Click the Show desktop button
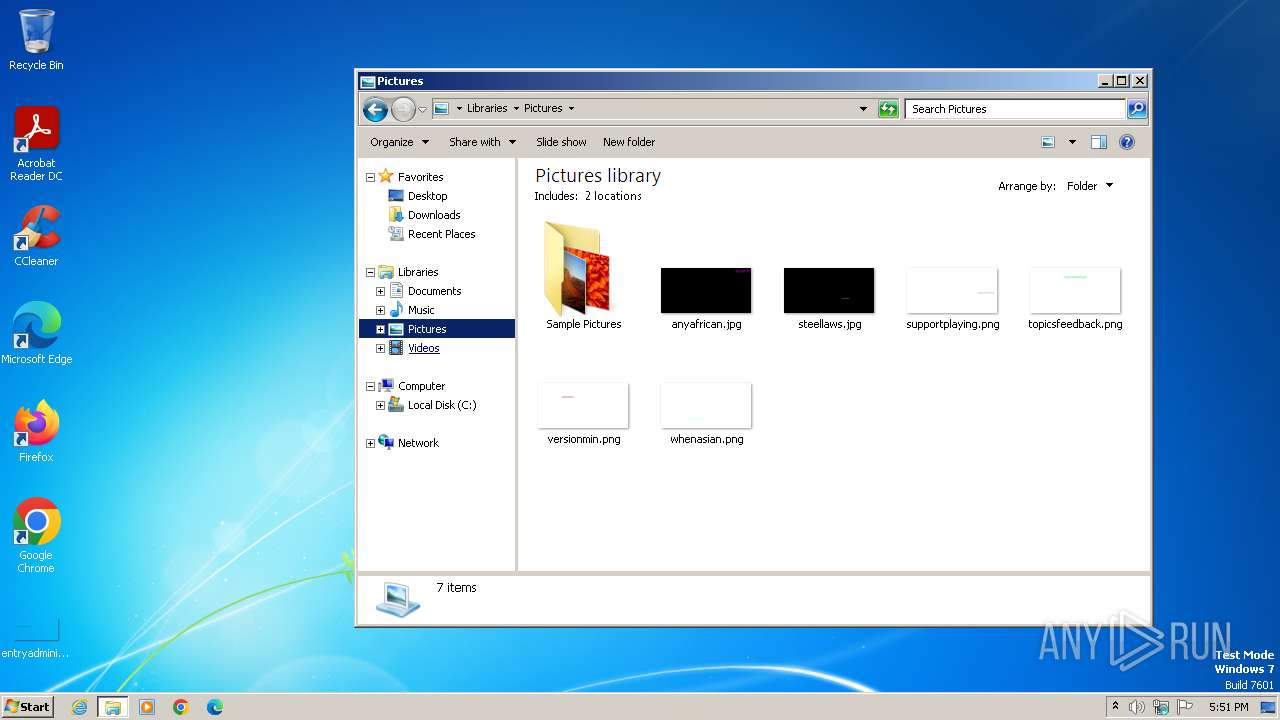Image resolution: width=1280 pixels, height=720 pixels. 1269,707
